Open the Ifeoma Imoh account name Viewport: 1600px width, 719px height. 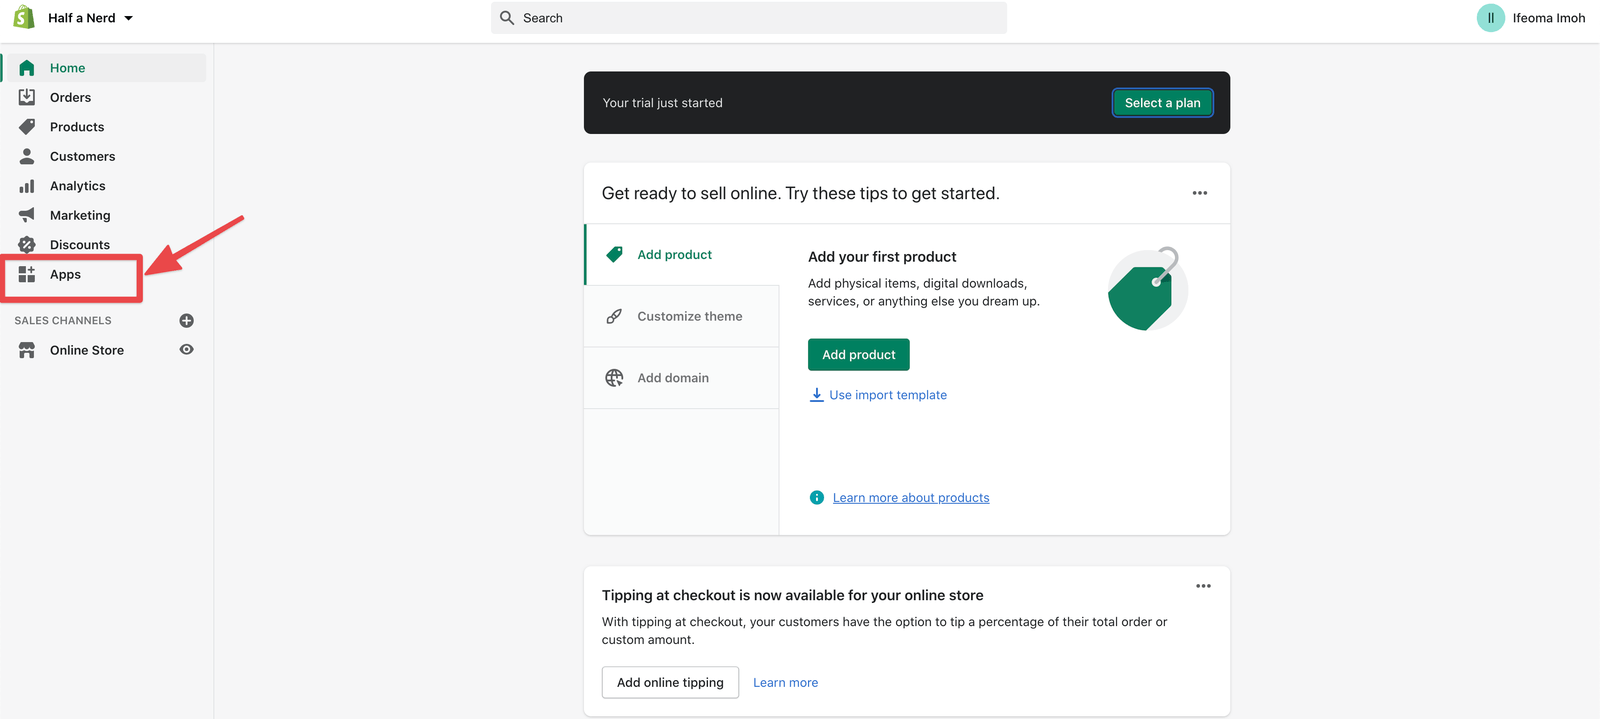tap(1548, 18)
